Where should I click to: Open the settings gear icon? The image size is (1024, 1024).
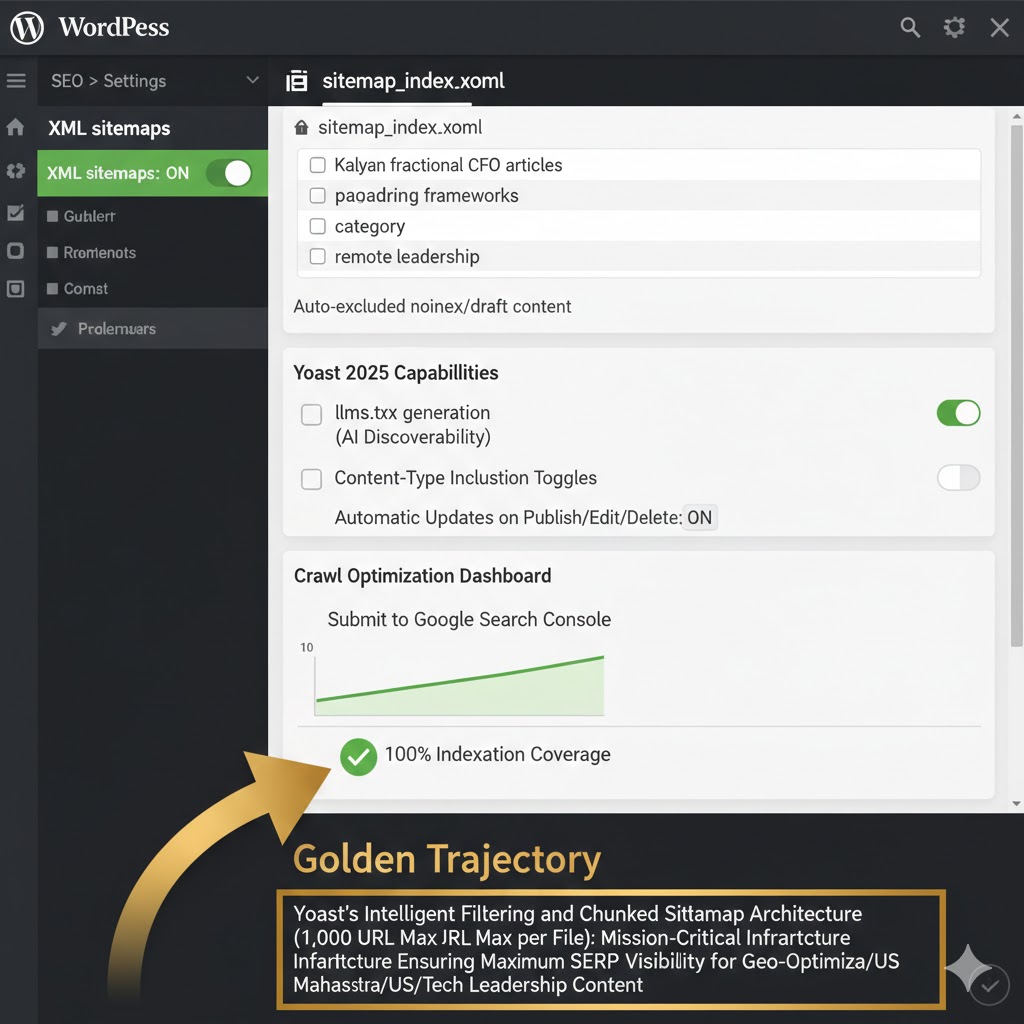[954, 27]
